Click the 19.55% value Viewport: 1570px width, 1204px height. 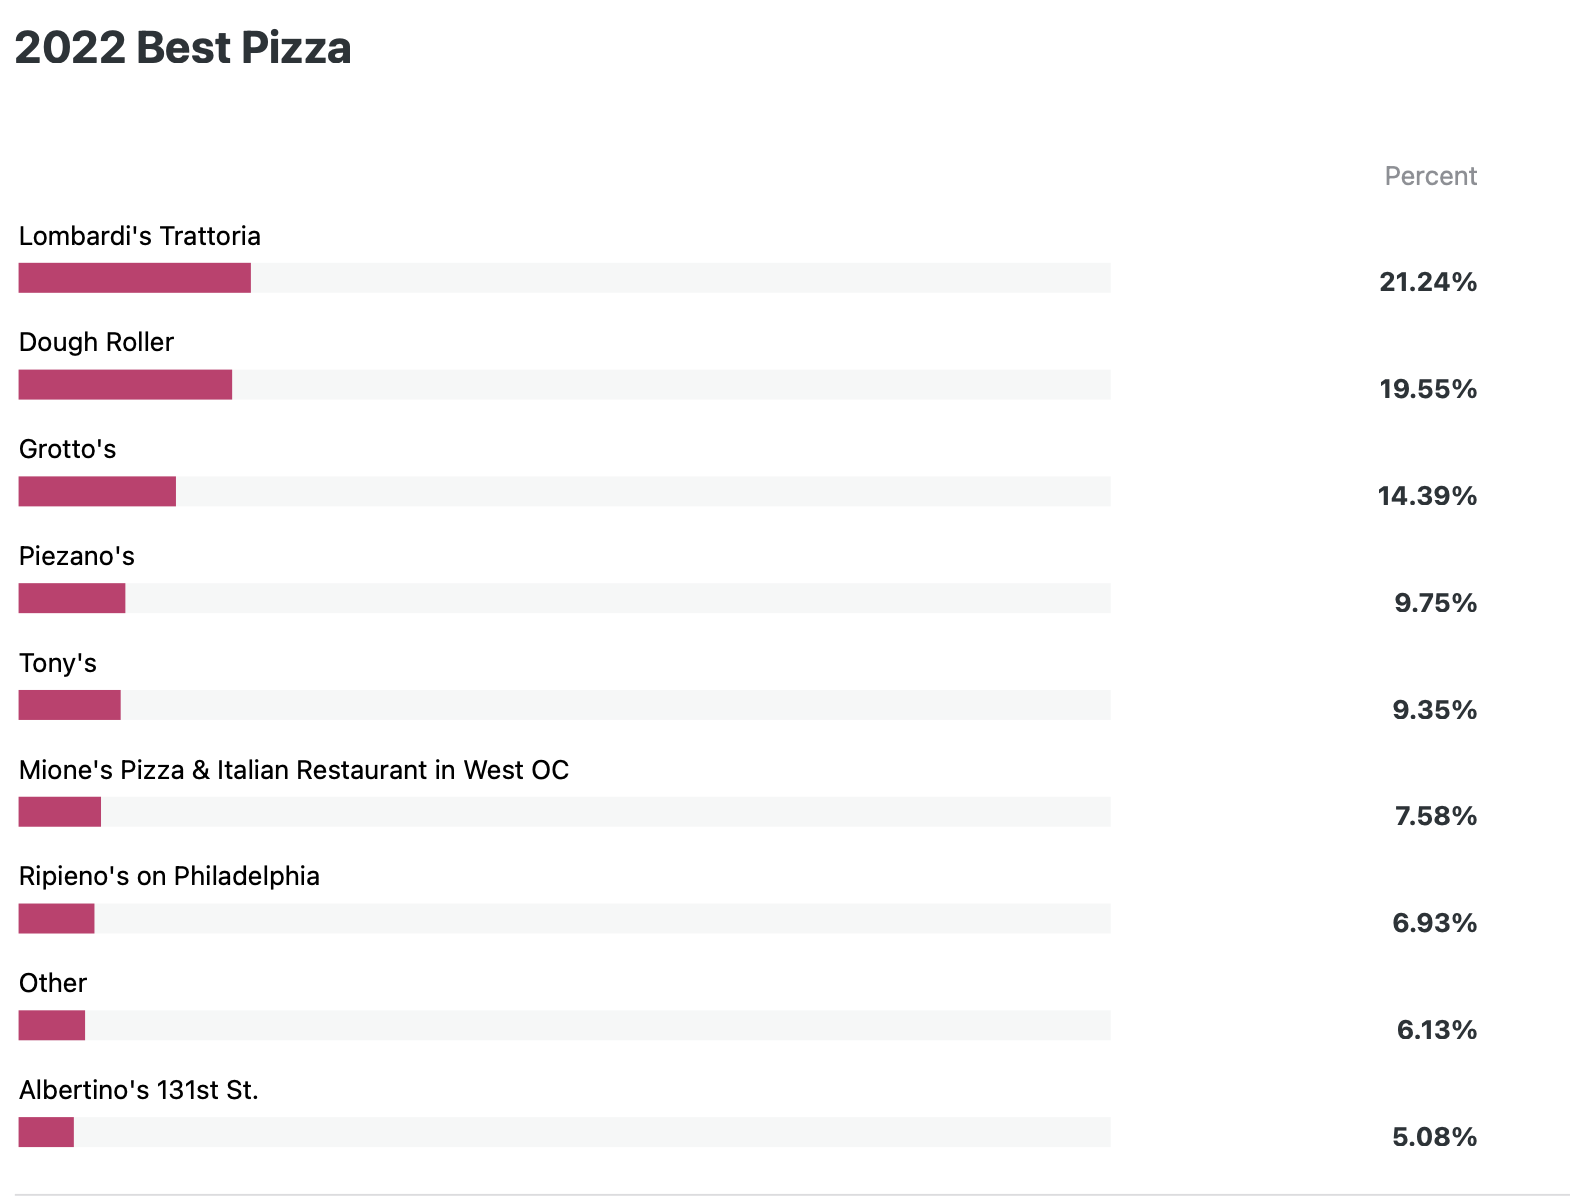point(1428,389)
